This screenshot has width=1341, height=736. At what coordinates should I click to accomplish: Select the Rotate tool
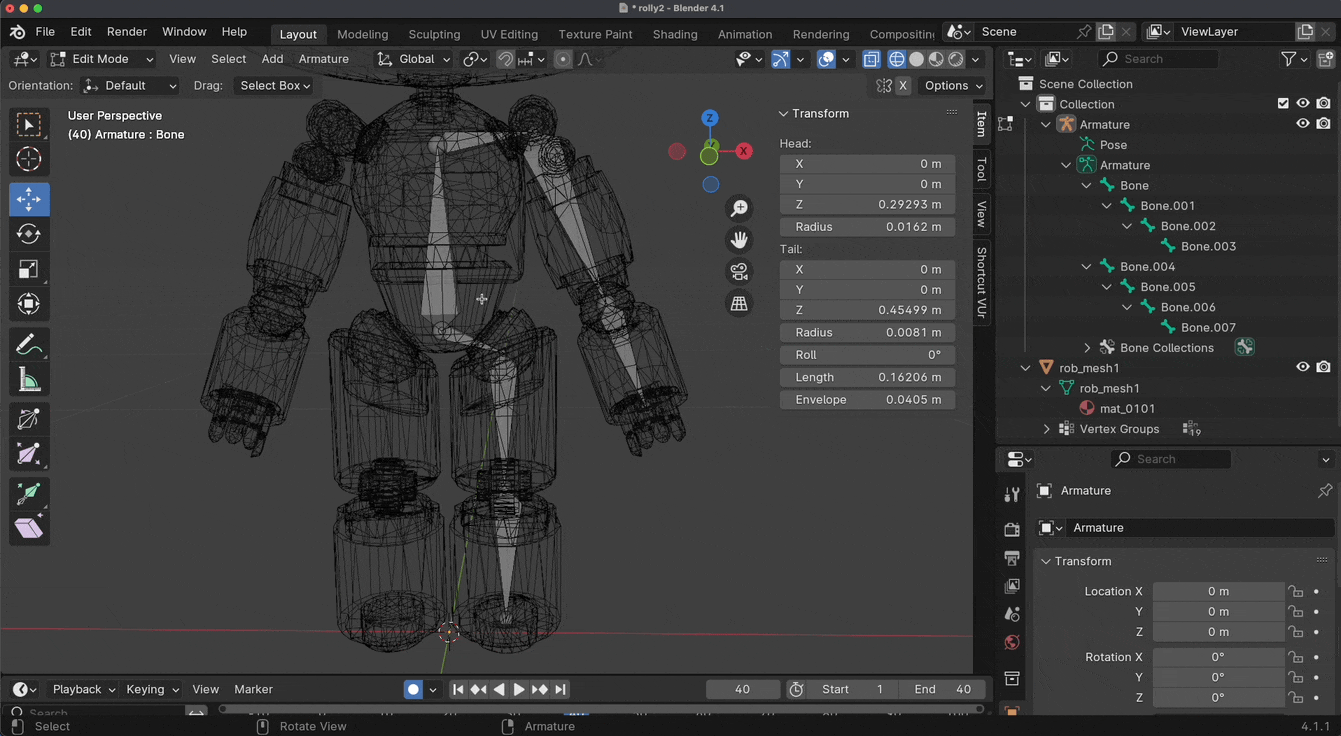tap(28, 234)
